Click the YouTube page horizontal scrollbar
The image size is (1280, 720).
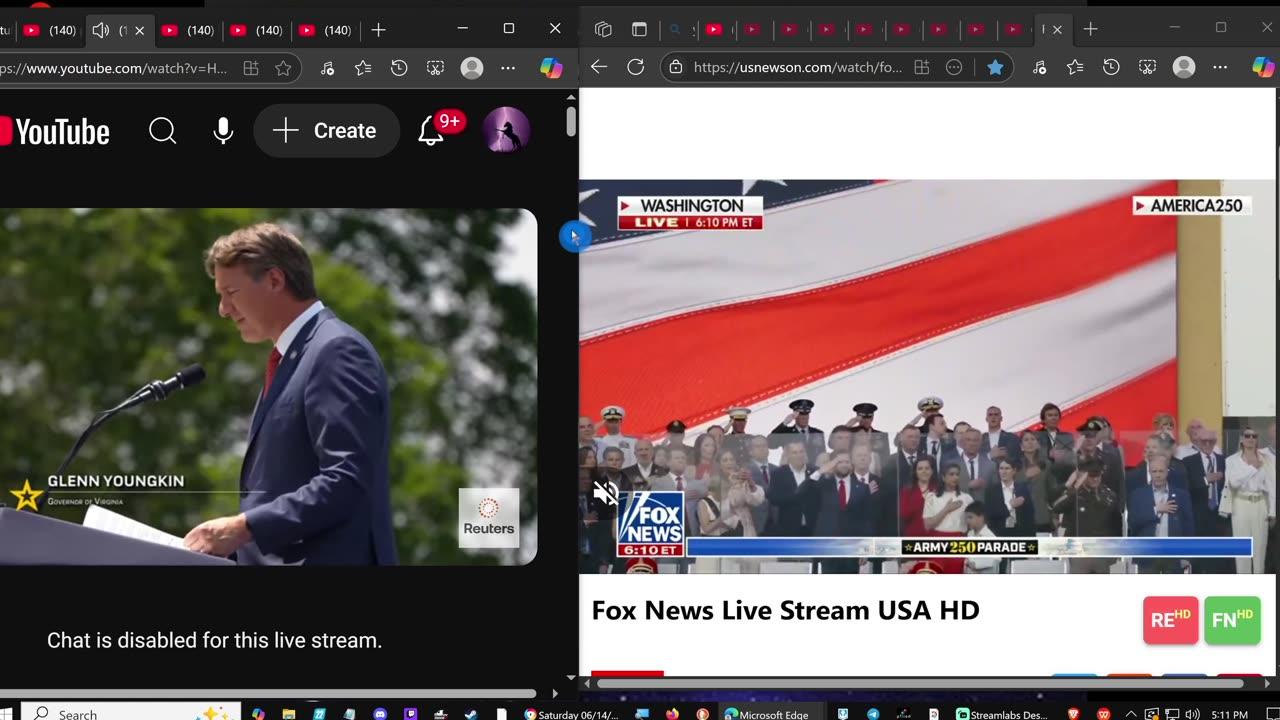pyautogui.click(x=270, y=693)
